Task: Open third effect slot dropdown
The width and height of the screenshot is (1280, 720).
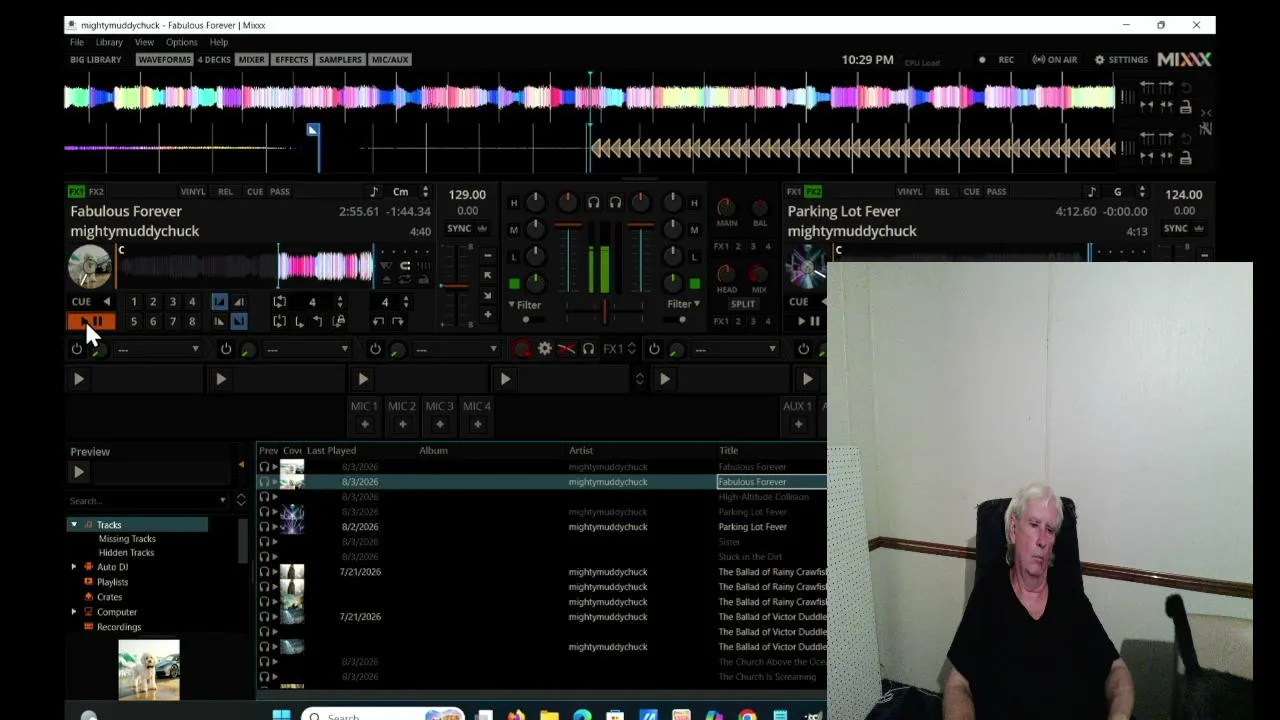Action: 457,349
